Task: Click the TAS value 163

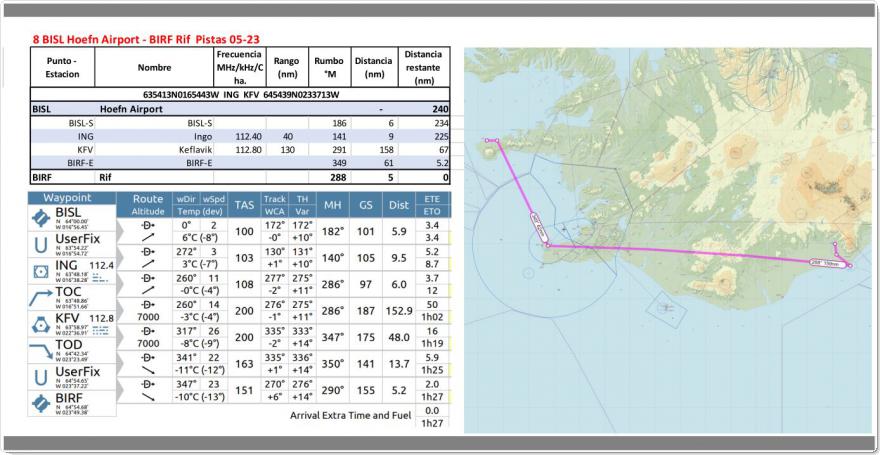Action: 244,364
